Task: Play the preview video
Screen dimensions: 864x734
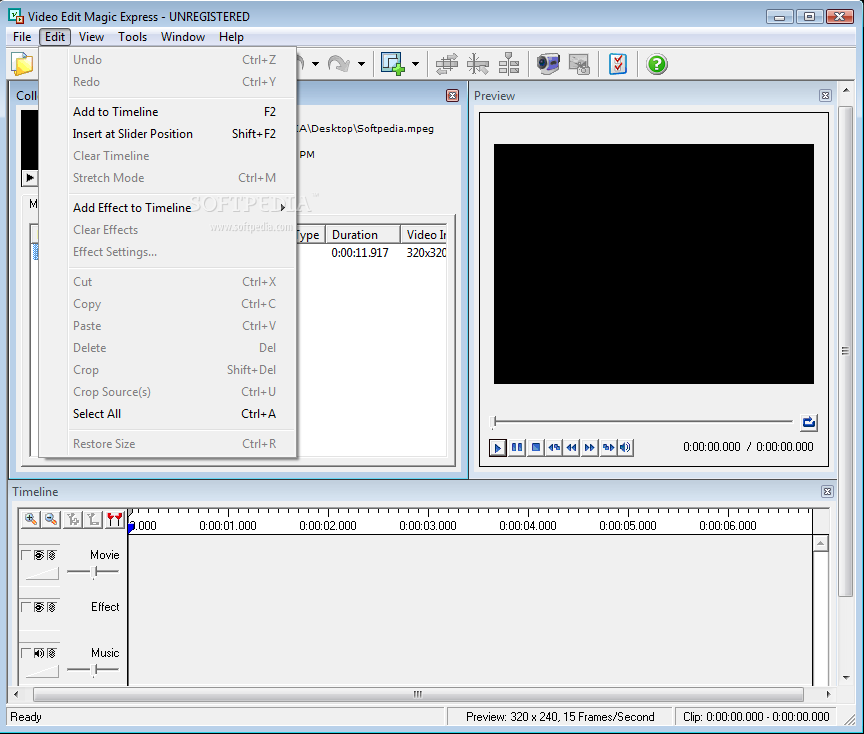Action: [x=498, y=447]
